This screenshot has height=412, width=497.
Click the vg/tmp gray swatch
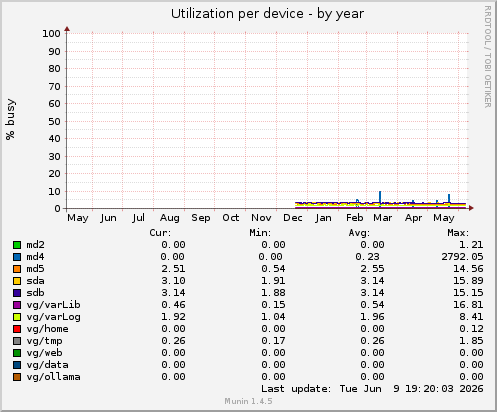point(17,341)
